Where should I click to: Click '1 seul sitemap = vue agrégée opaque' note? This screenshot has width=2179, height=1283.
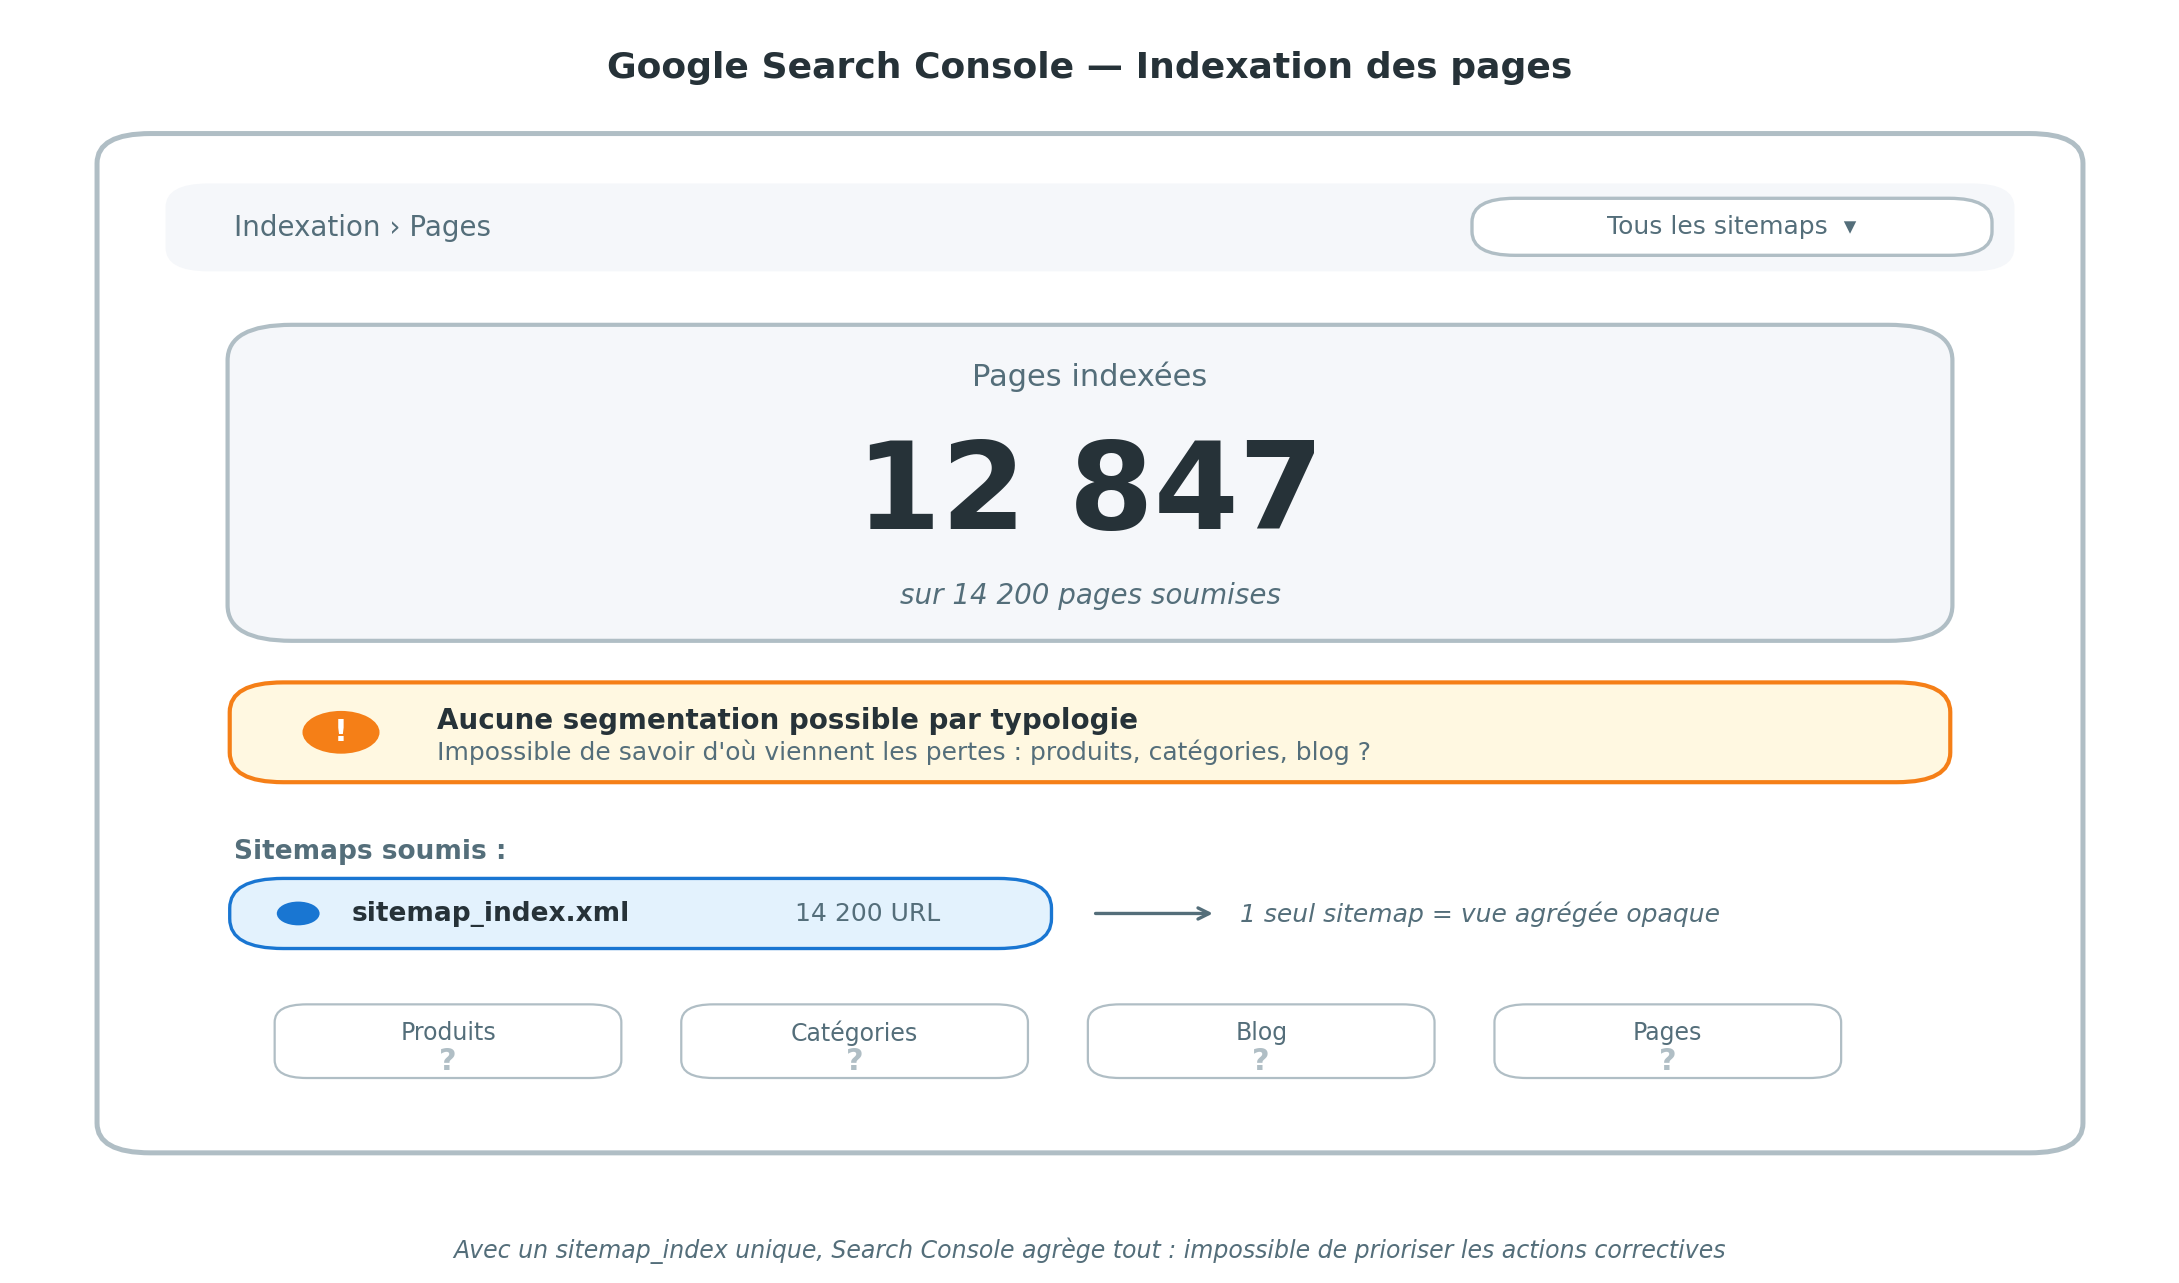1479,914
